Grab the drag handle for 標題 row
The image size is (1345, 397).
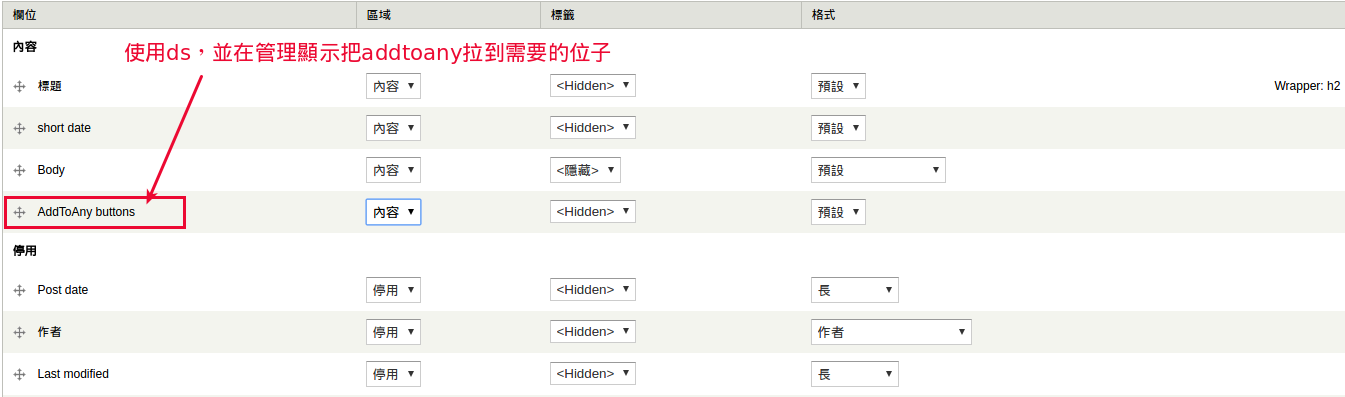[x=19, y=86]
